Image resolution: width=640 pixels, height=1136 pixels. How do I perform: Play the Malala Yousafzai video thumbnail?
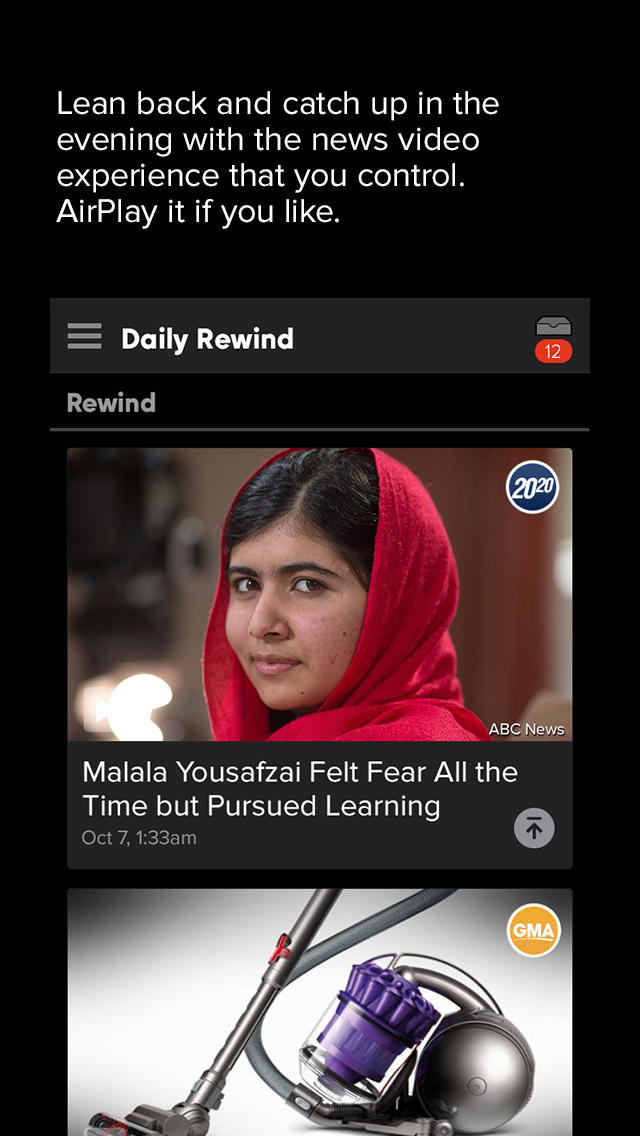(320, 594)
